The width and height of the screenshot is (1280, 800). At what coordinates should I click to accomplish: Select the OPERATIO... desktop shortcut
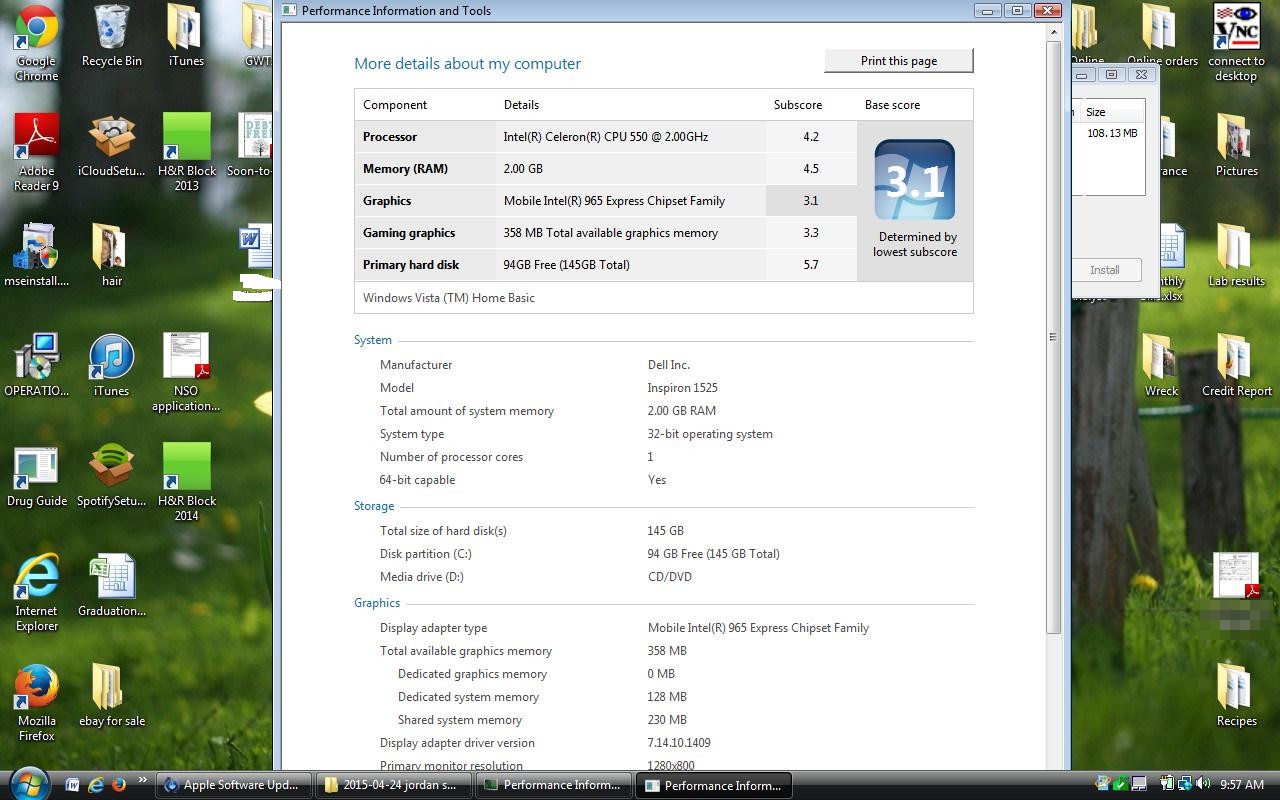tap(36, 366)
